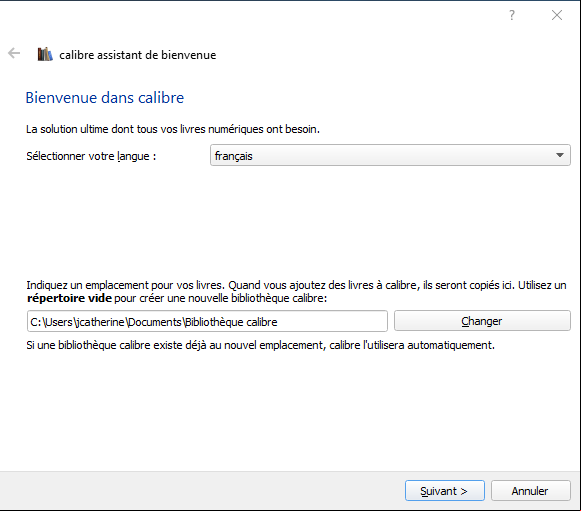Open the français language combo box
This screenshot has height=511, width=581.
coord(390,155)
